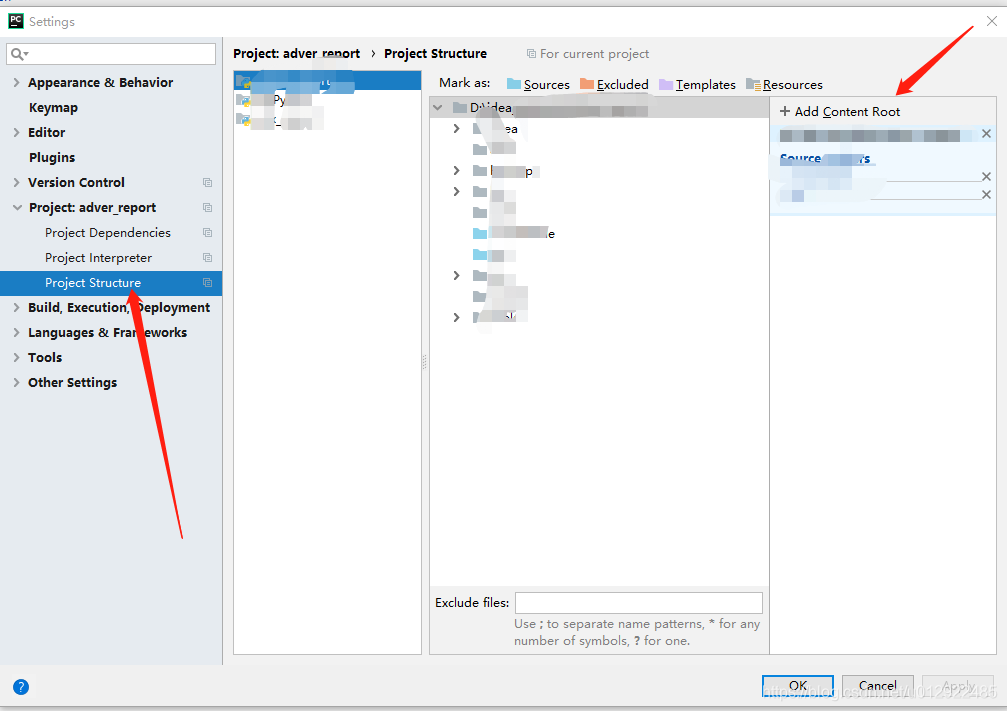Screen dimensions: 1007x711
Task: Open Plugins settings
Action: pyautogui.click(x=52, y=157)
